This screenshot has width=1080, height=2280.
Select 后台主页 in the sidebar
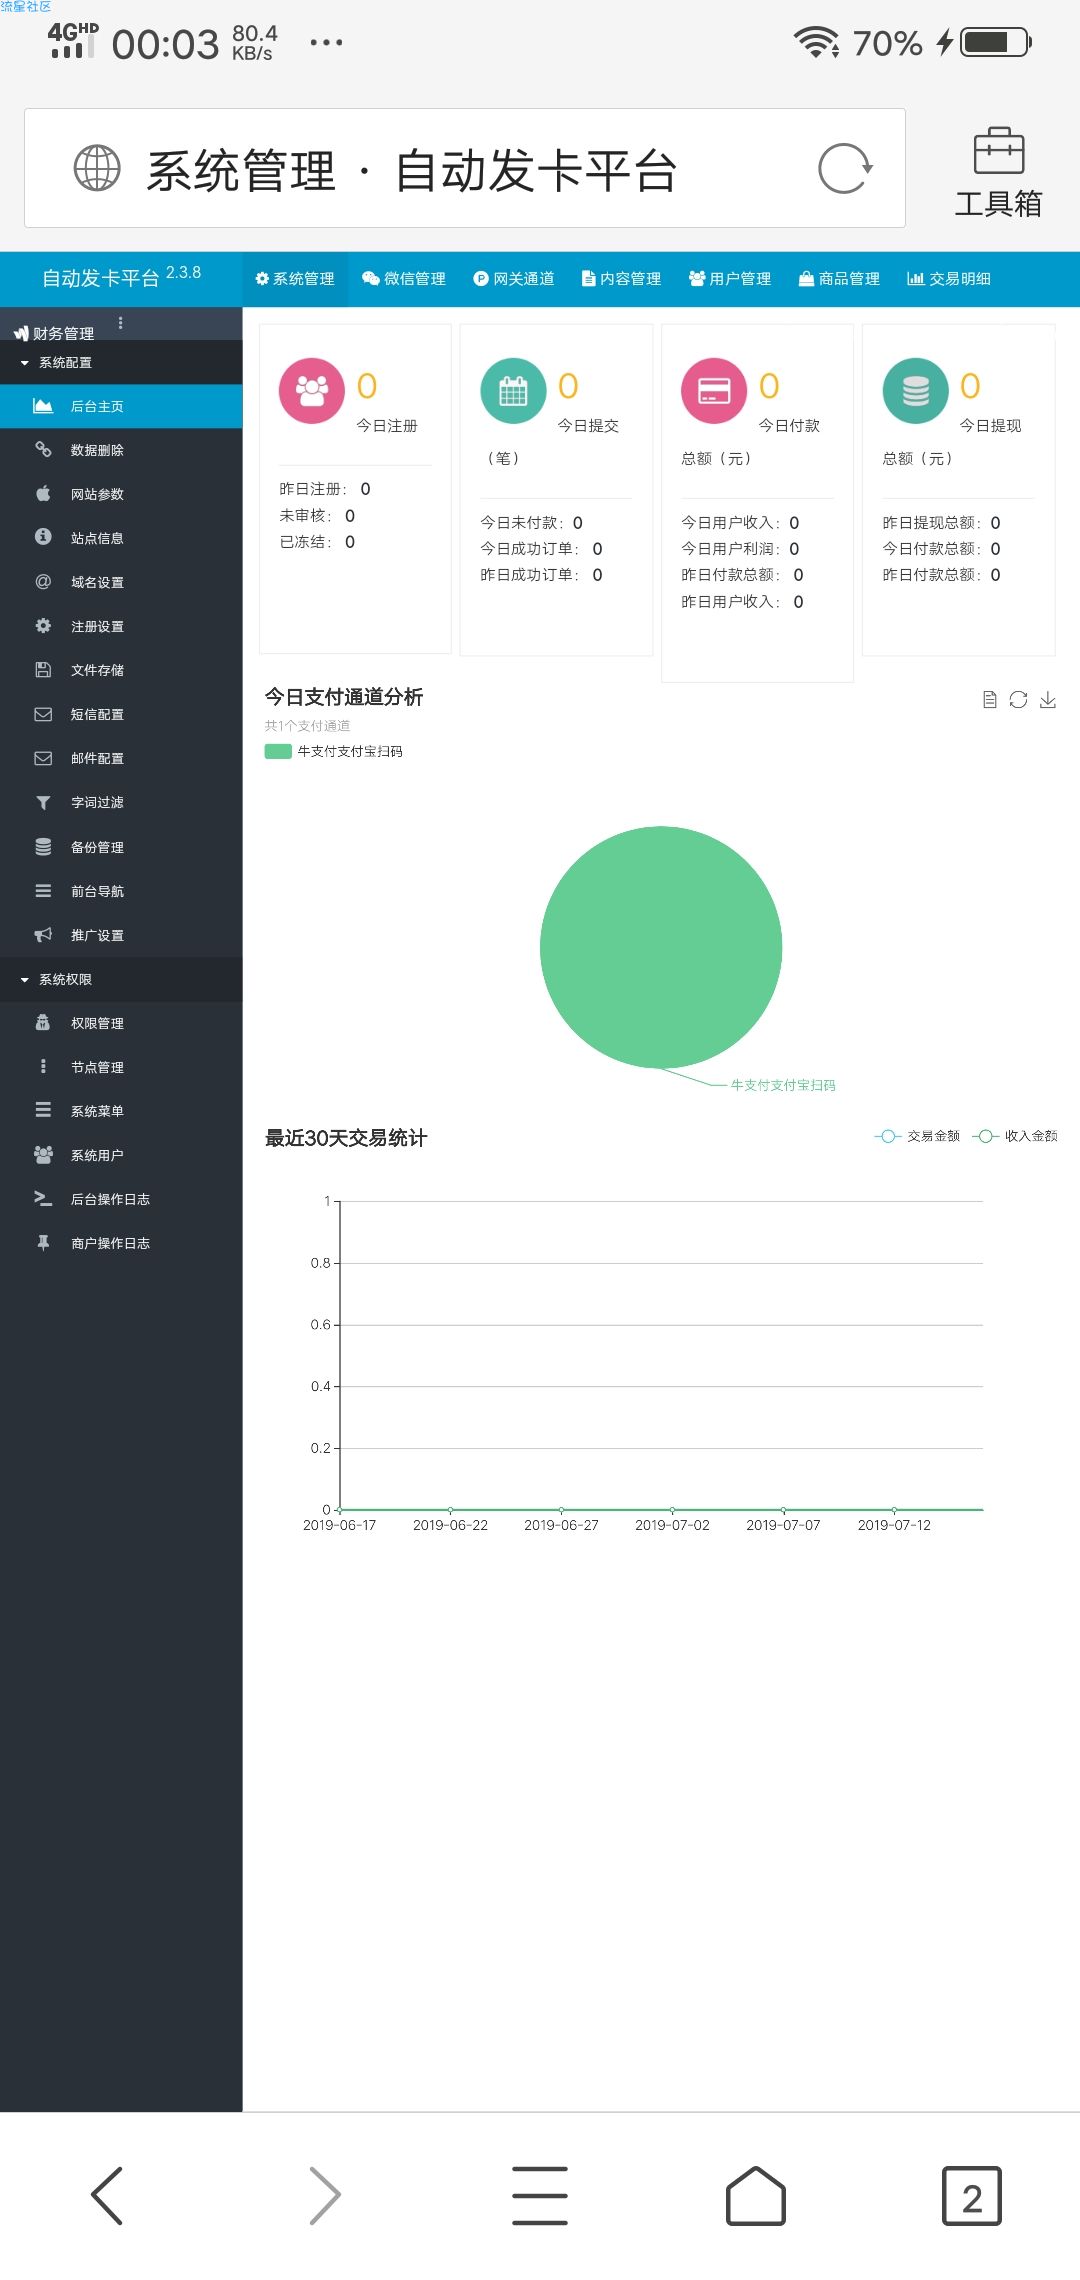(x=121, y=406)
